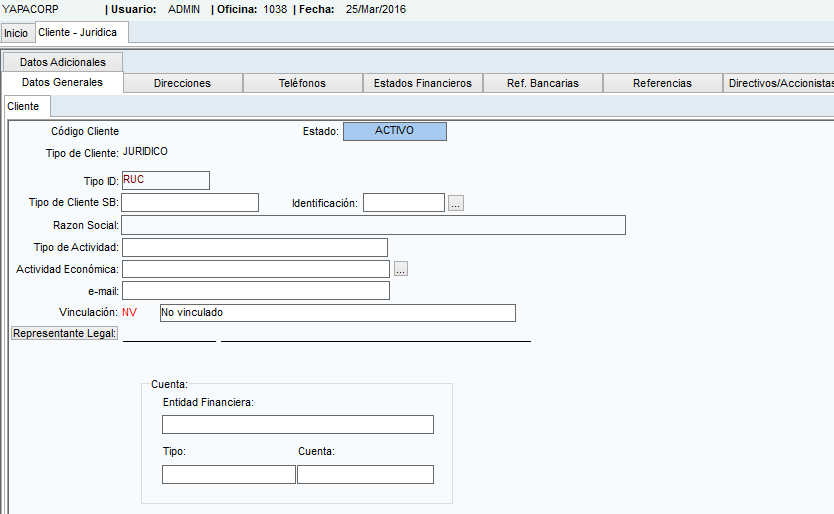Focus the Identificación input field
The width and height of the screenshot is (834, 514).
click(x=404, y=203)
